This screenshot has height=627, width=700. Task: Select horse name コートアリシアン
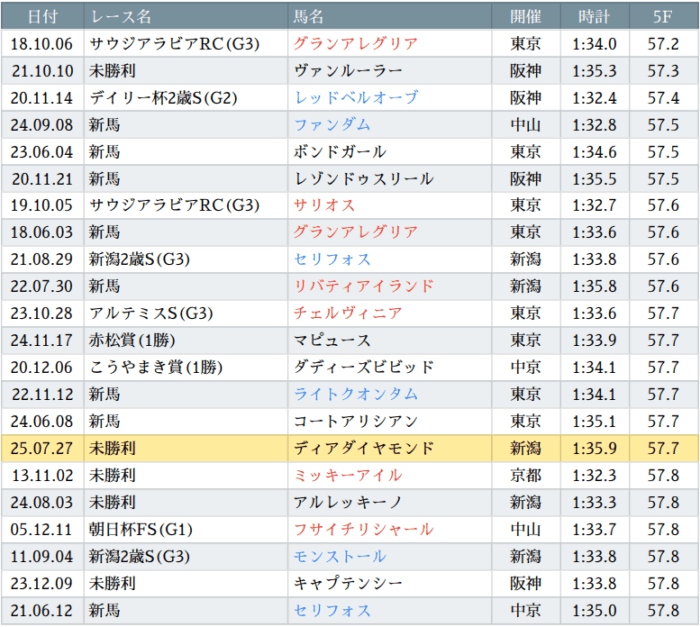[x=355, y=421]
